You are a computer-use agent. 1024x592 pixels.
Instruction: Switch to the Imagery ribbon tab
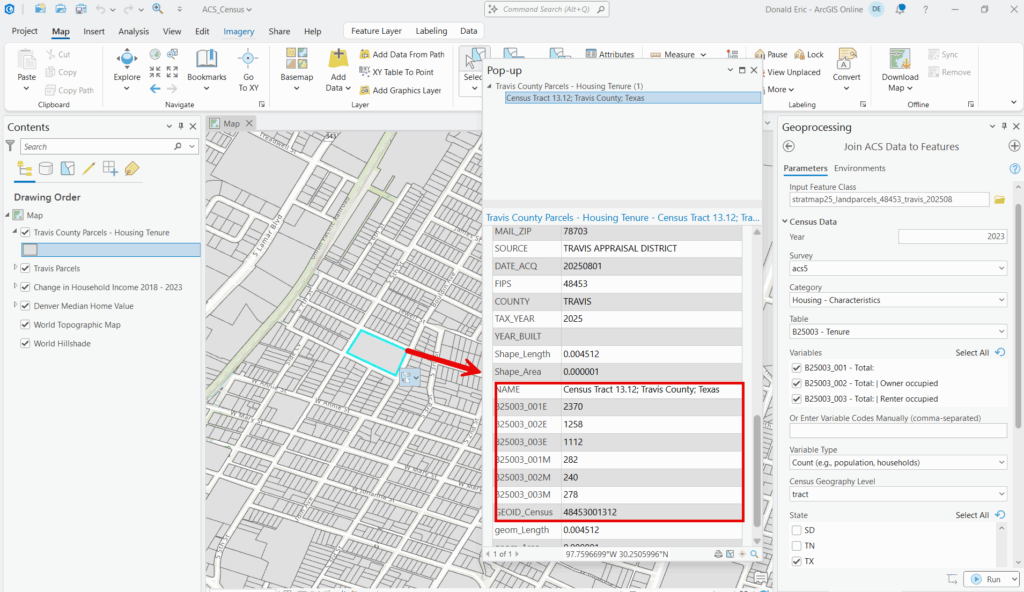tap(238, 31)
